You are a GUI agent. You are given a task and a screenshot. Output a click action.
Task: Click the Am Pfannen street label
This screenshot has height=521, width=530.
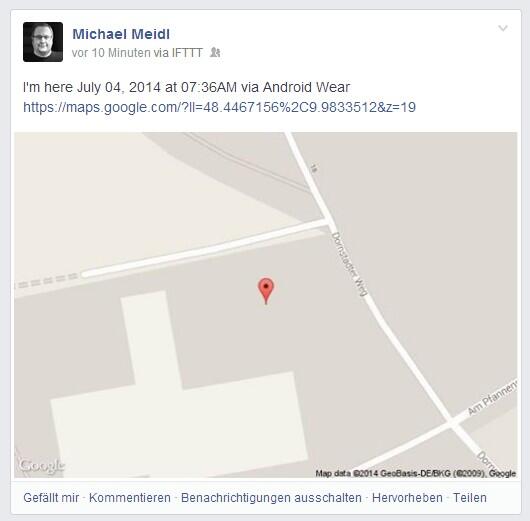click(492, 398)
